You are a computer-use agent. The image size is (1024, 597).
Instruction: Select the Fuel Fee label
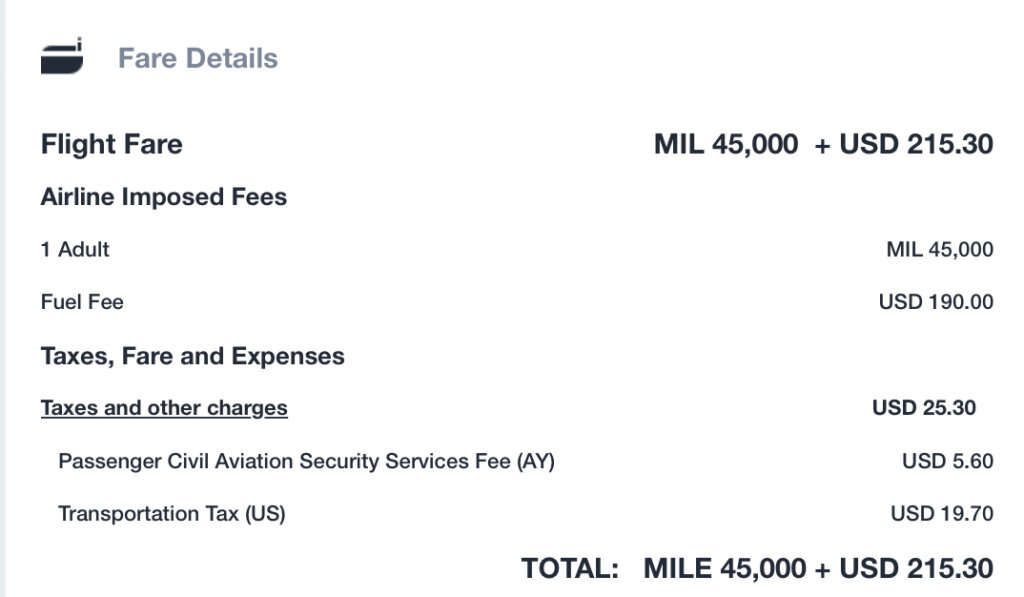82,301
